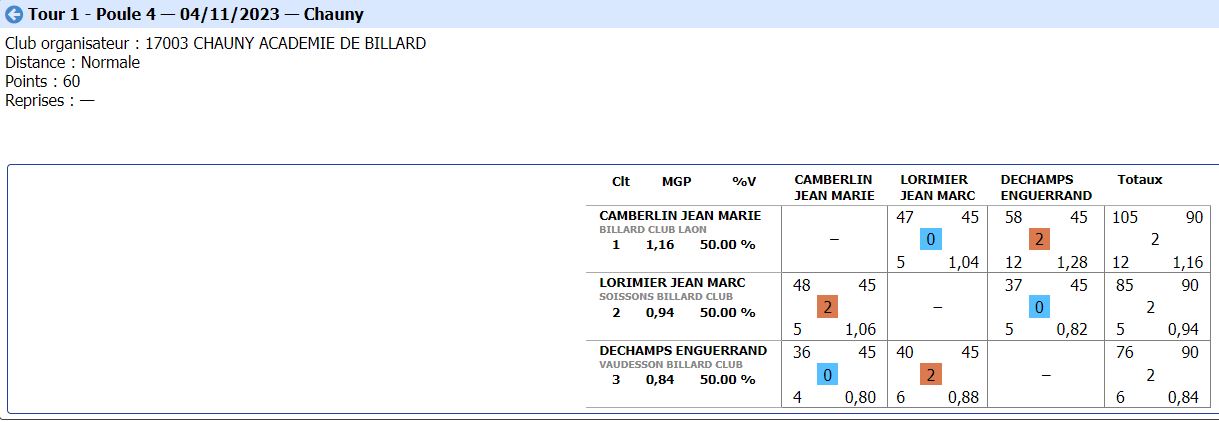Select the CAMBERLIN JEAN MARIE row name
The width and height of the screenshot is (1219, 422).
pyautogui.click(x=680, y=215)
